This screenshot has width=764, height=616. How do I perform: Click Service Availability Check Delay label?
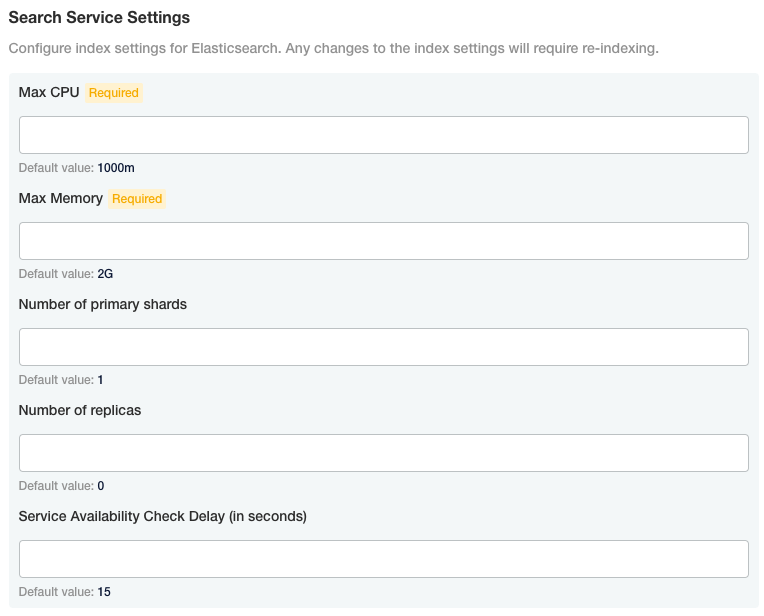(163, 516)
